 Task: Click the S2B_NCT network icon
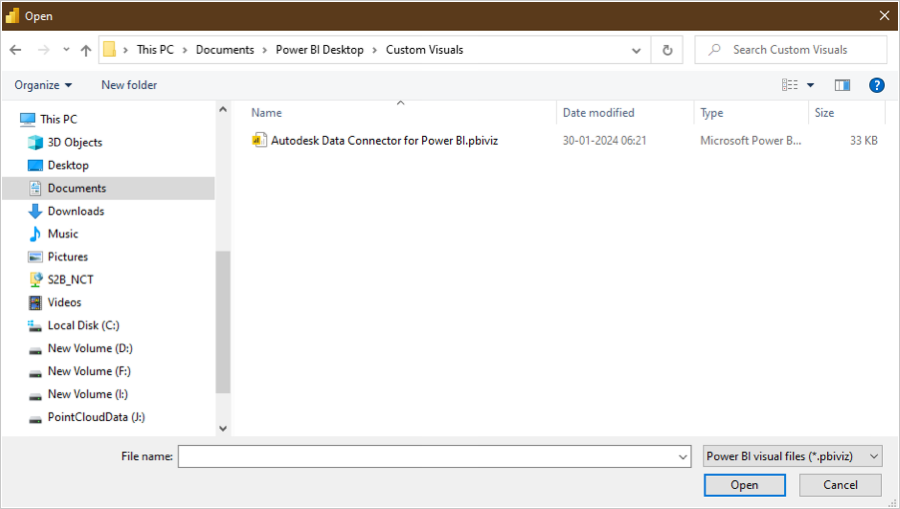[x=36, y=279]
